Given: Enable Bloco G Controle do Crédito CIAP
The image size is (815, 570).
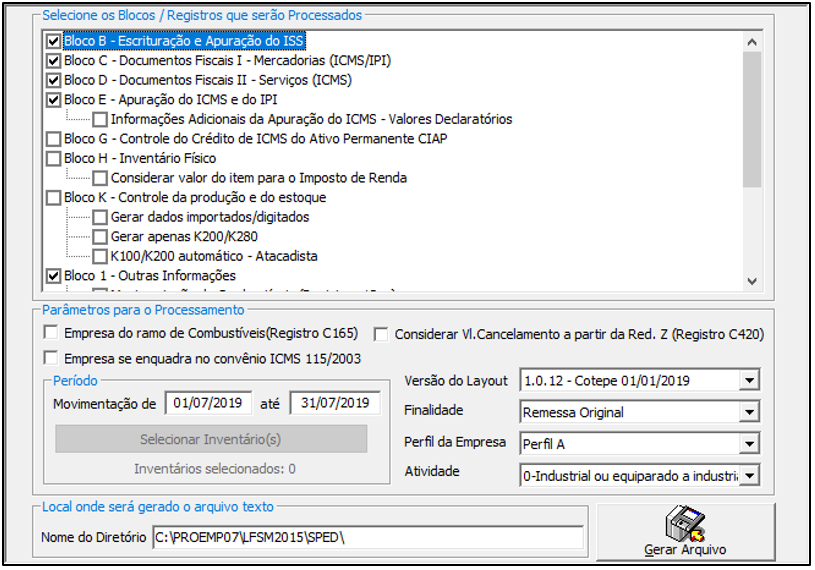Looking at the screenshot, I should point(54,139).
